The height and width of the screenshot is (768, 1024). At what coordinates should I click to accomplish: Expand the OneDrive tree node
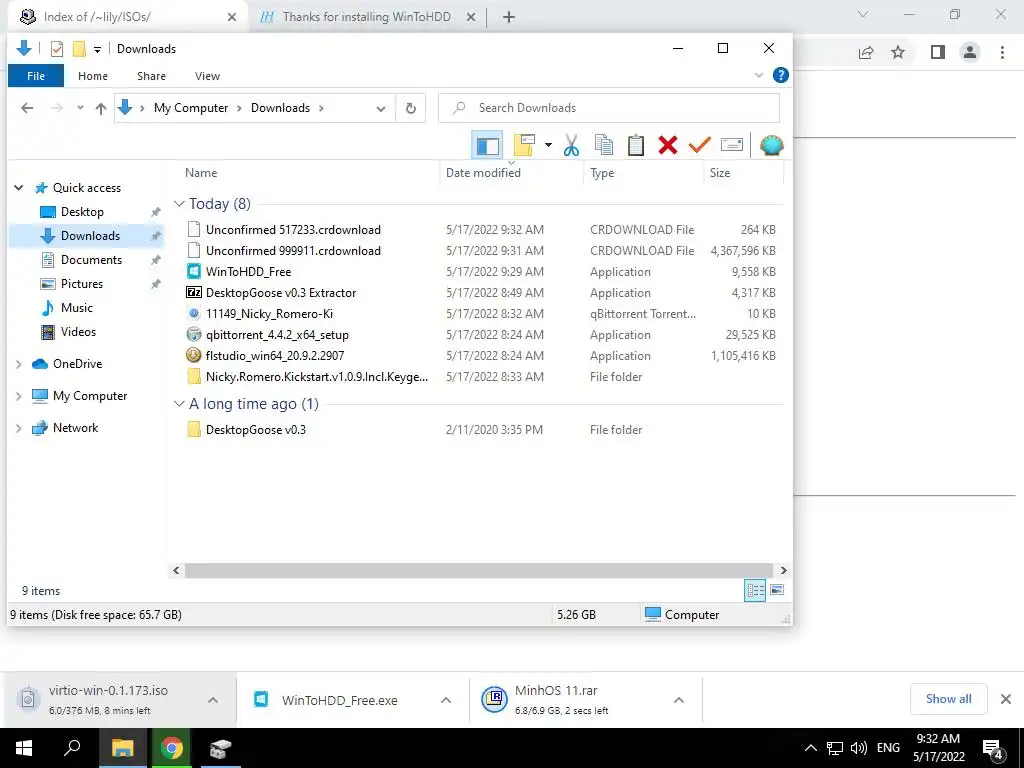pyautogui.click(x=18, y=364)
